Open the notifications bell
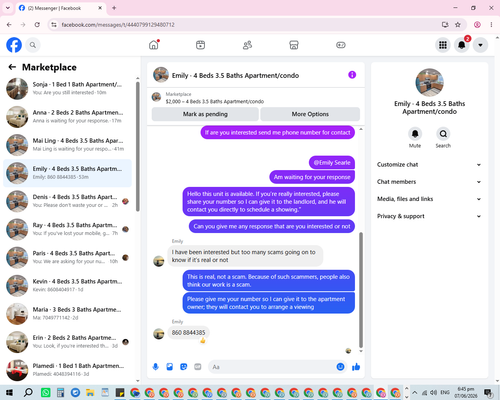The image size is (500, 400). 461,45
